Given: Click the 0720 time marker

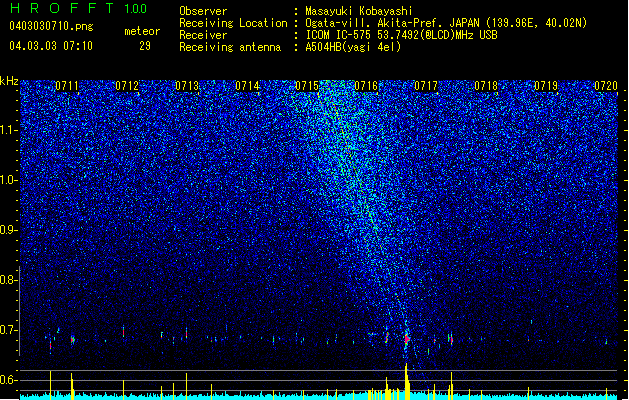Looking at the screenshot, I should [x=606, y=85].
